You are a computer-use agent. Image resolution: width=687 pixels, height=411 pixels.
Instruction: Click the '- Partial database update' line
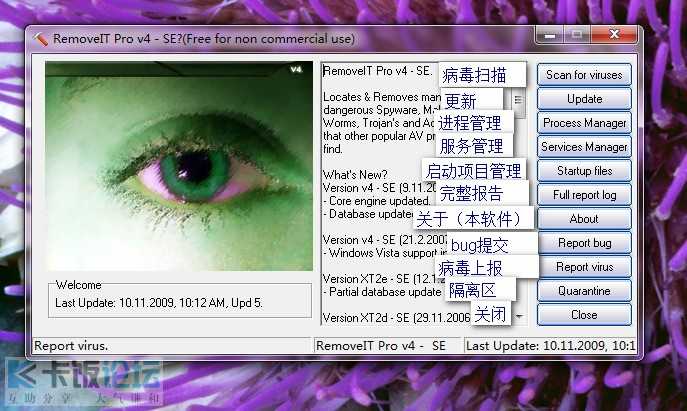pyautogui.click(x=382, y=292)
